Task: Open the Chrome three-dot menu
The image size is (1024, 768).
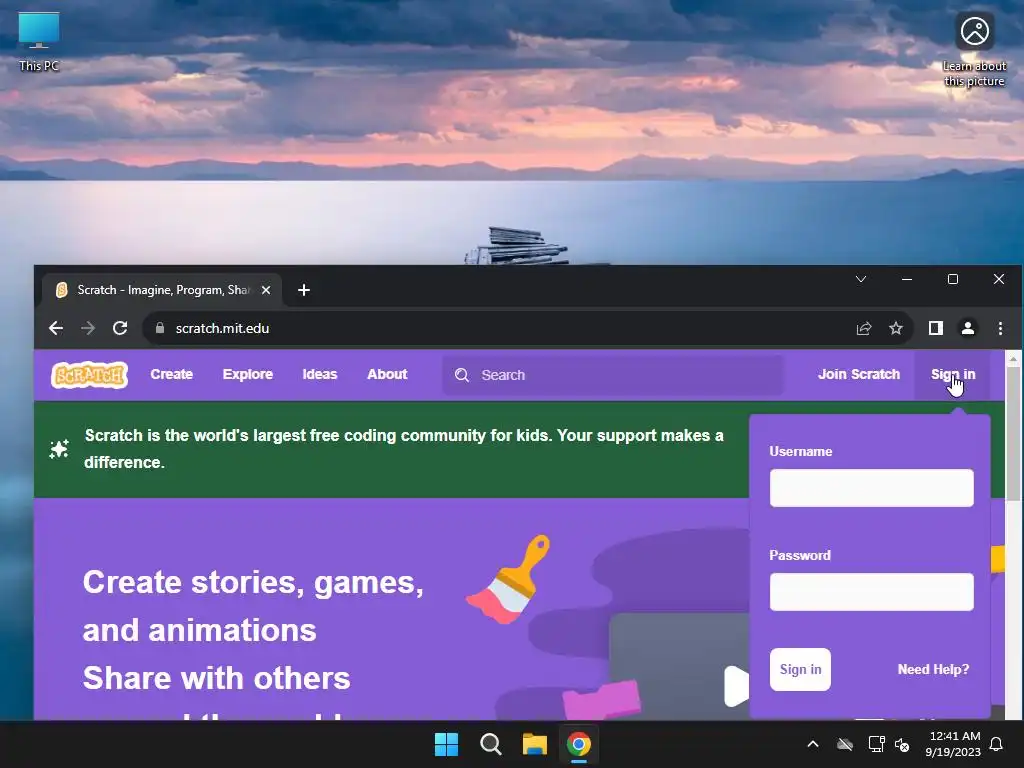Action: pos(1000,328)
